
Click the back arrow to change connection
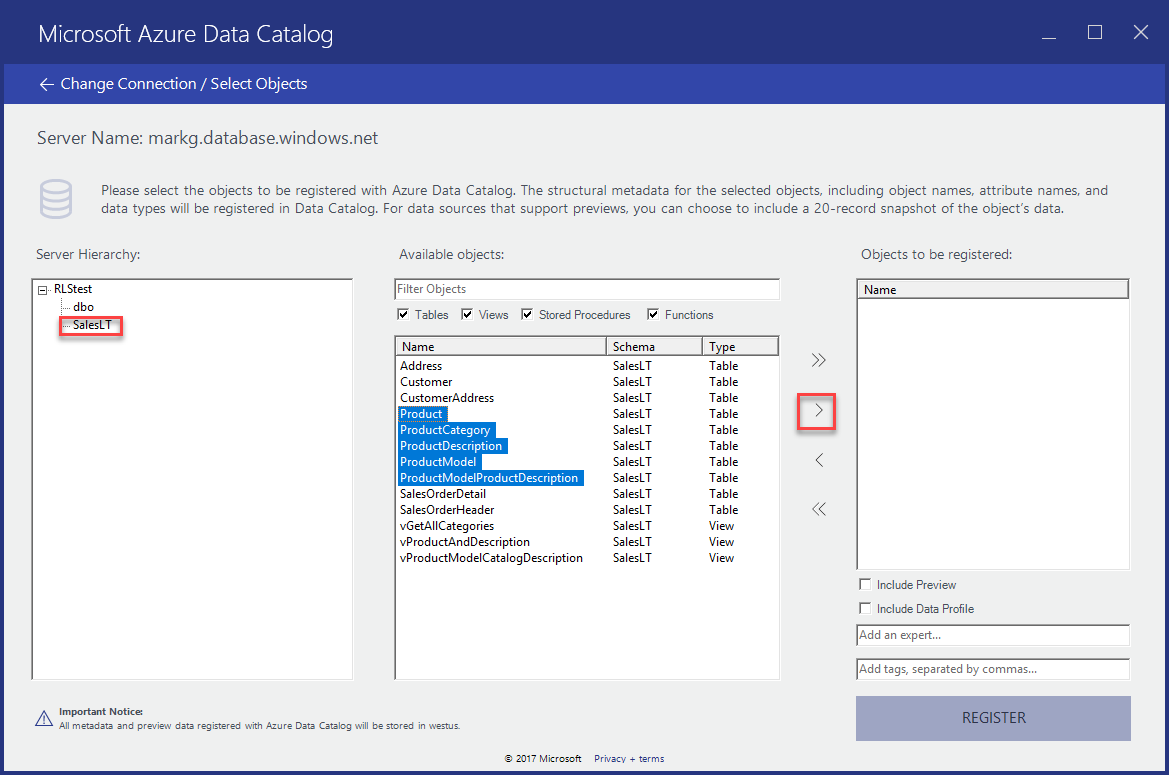[46, 83]
